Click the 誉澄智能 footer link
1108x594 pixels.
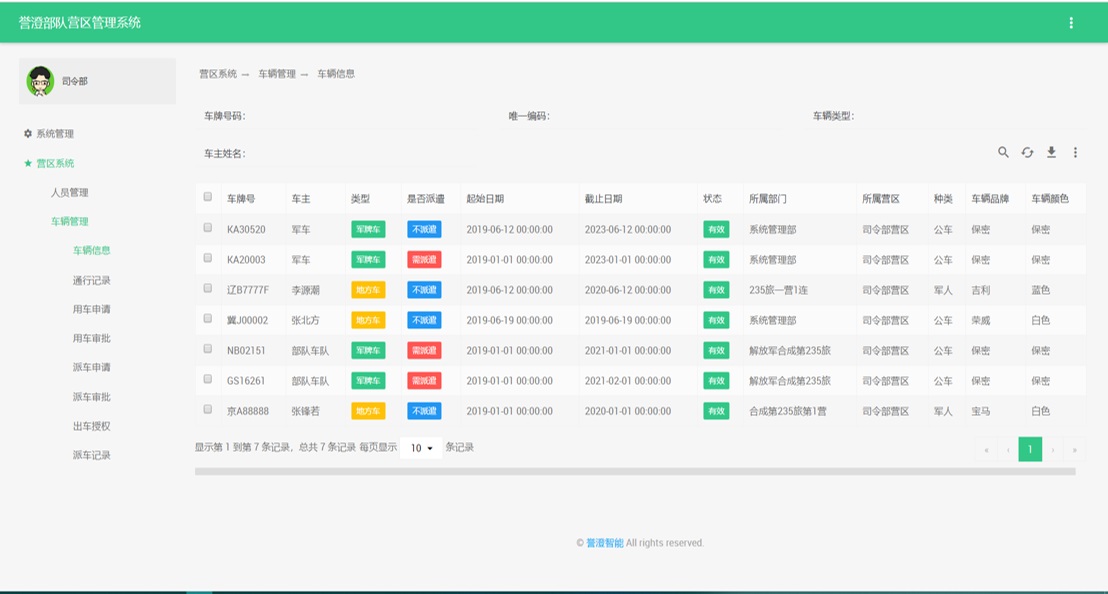click(604, 543)
